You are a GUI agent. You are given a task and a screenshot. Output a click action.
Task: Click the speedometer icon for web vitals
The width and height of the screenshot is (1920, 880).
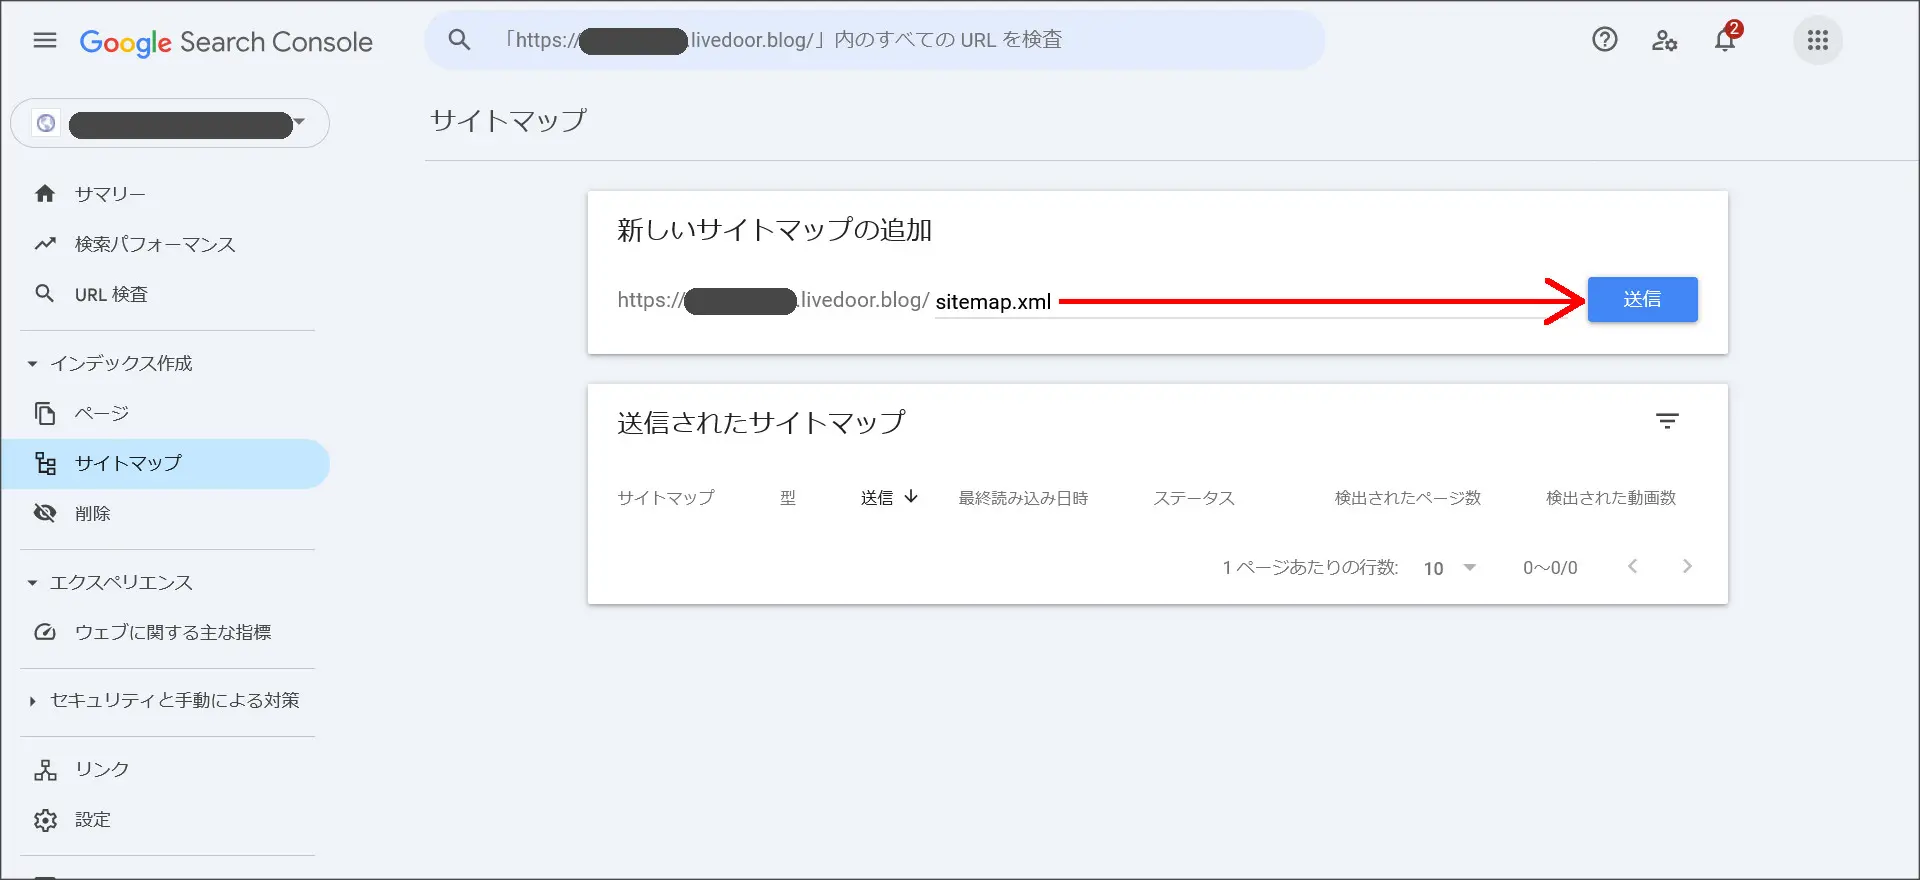click(45, 632)
